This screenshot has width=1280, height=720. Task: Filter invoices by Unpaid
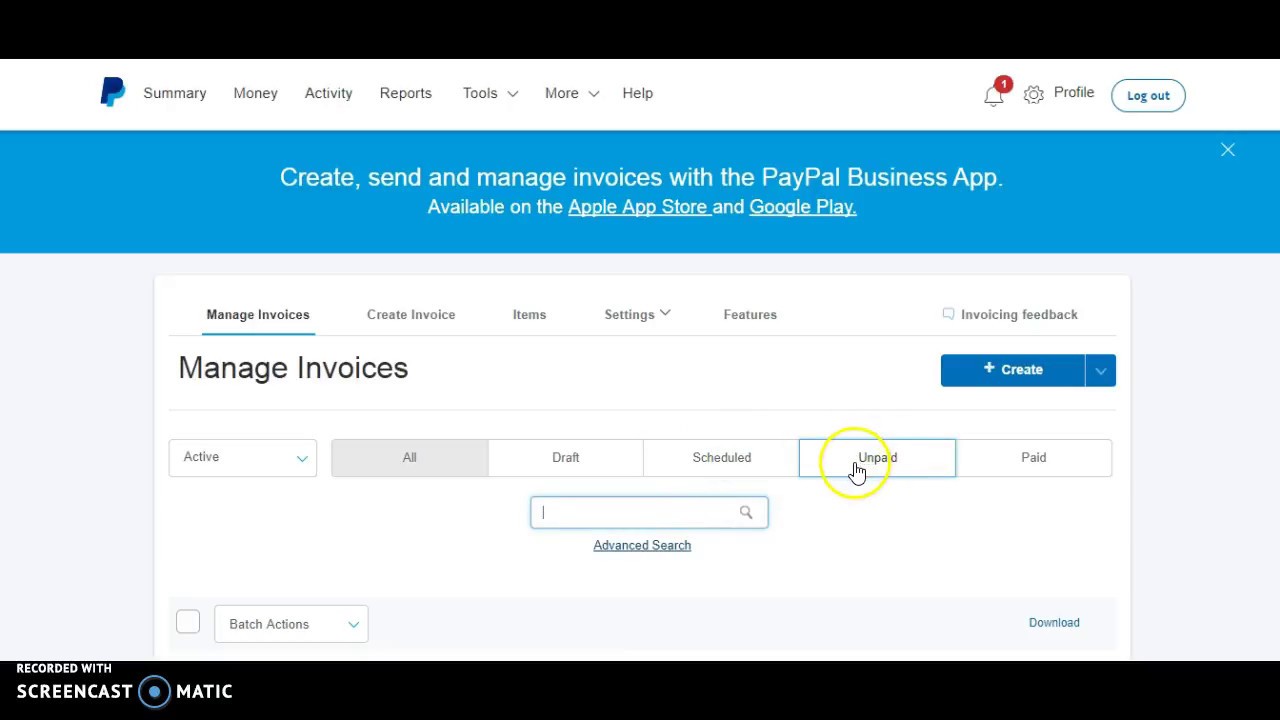(x=878, y=457)
